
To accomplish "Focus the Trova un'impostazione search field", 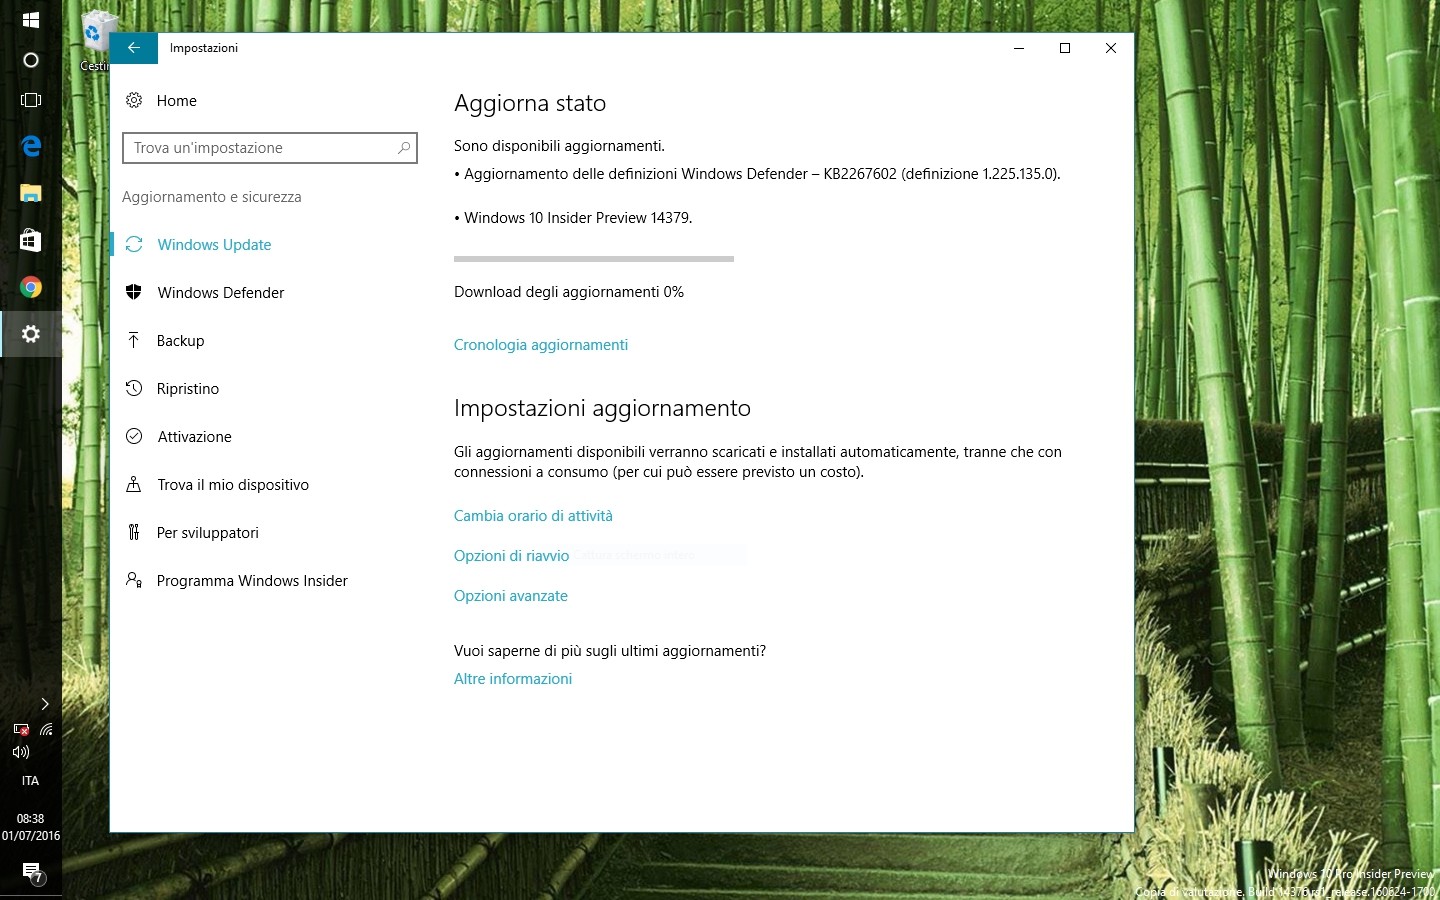I will [x=270, y=148].
